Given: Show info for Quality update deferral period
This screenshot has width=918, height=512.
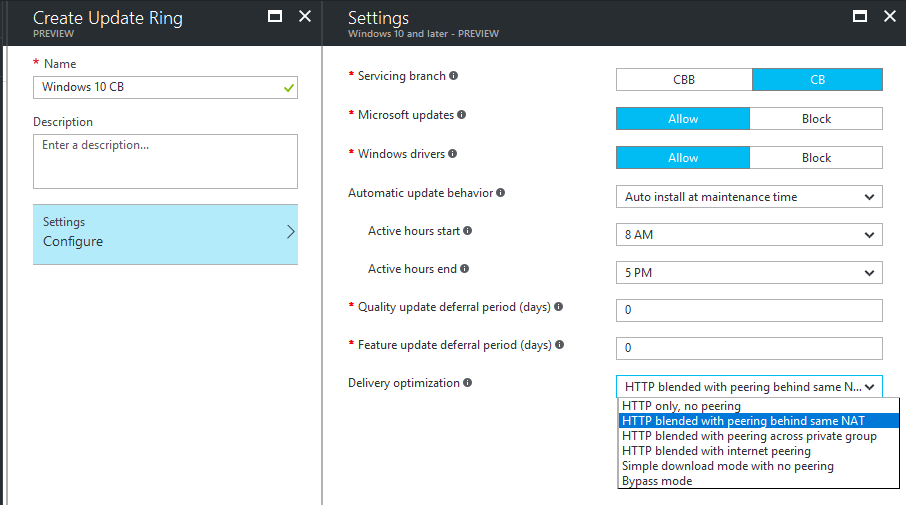Looking at the screenshot, I should pos(559,307).
